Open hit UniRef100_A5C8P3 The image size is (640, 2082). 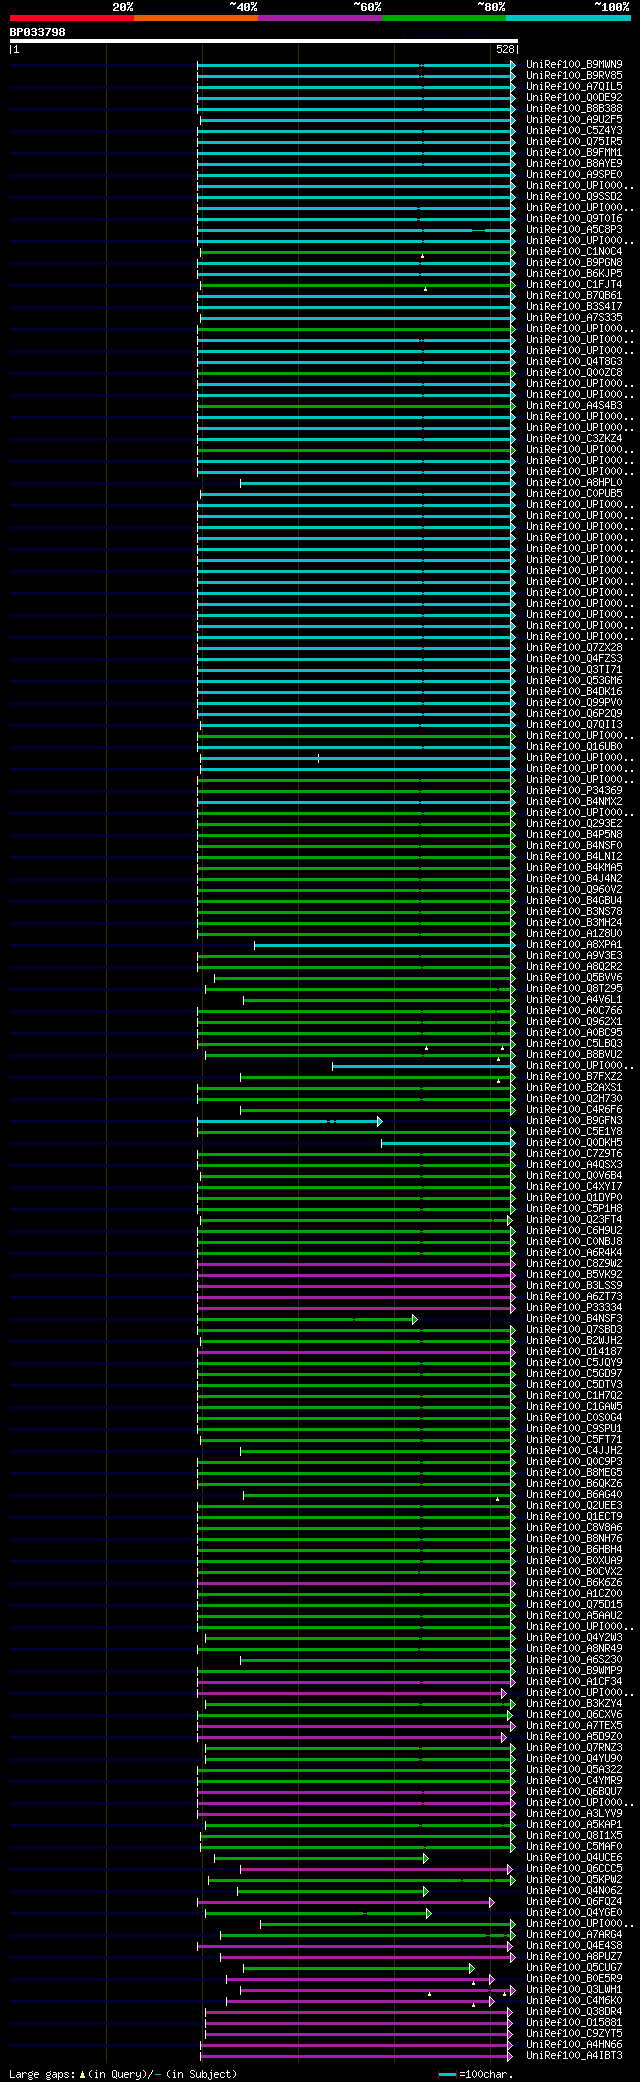pyautogui.click(x=574, y=229)
